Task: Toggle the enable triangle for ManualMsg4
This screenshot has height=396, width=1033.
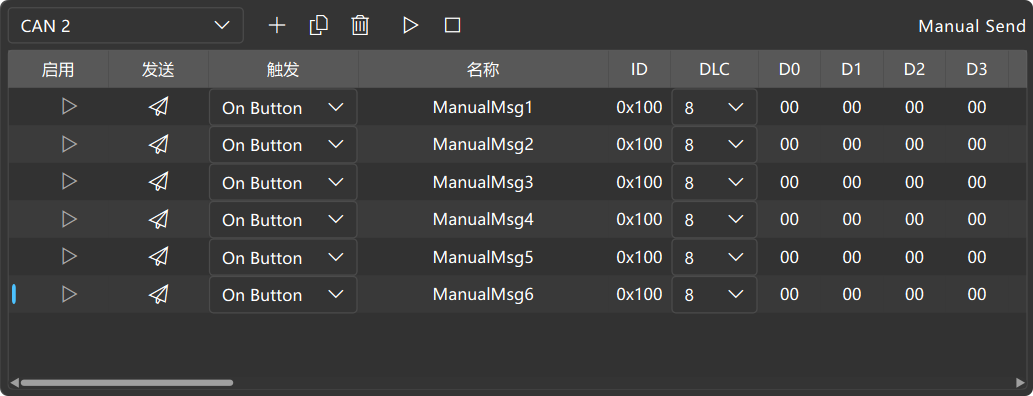Action: [69, 219]
